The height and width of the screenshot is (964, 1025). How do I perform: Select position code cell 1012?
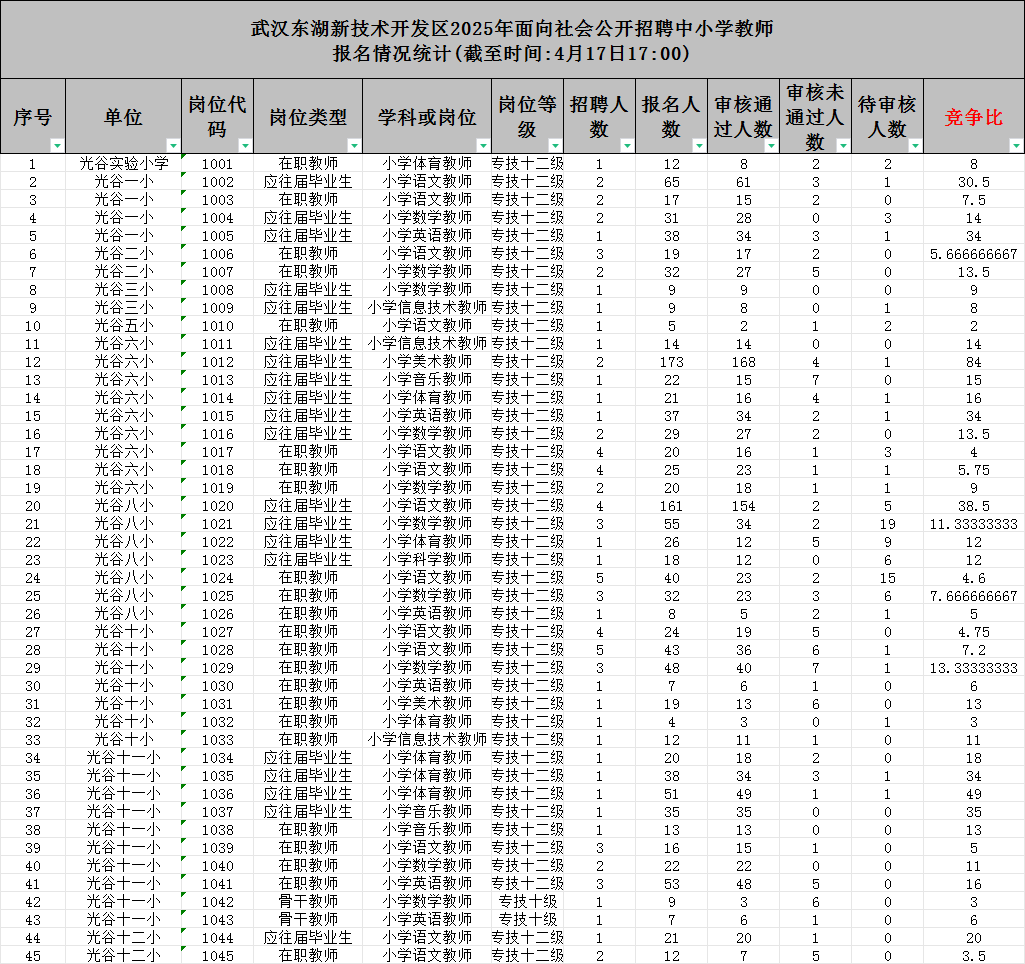(x=218, y=361)
